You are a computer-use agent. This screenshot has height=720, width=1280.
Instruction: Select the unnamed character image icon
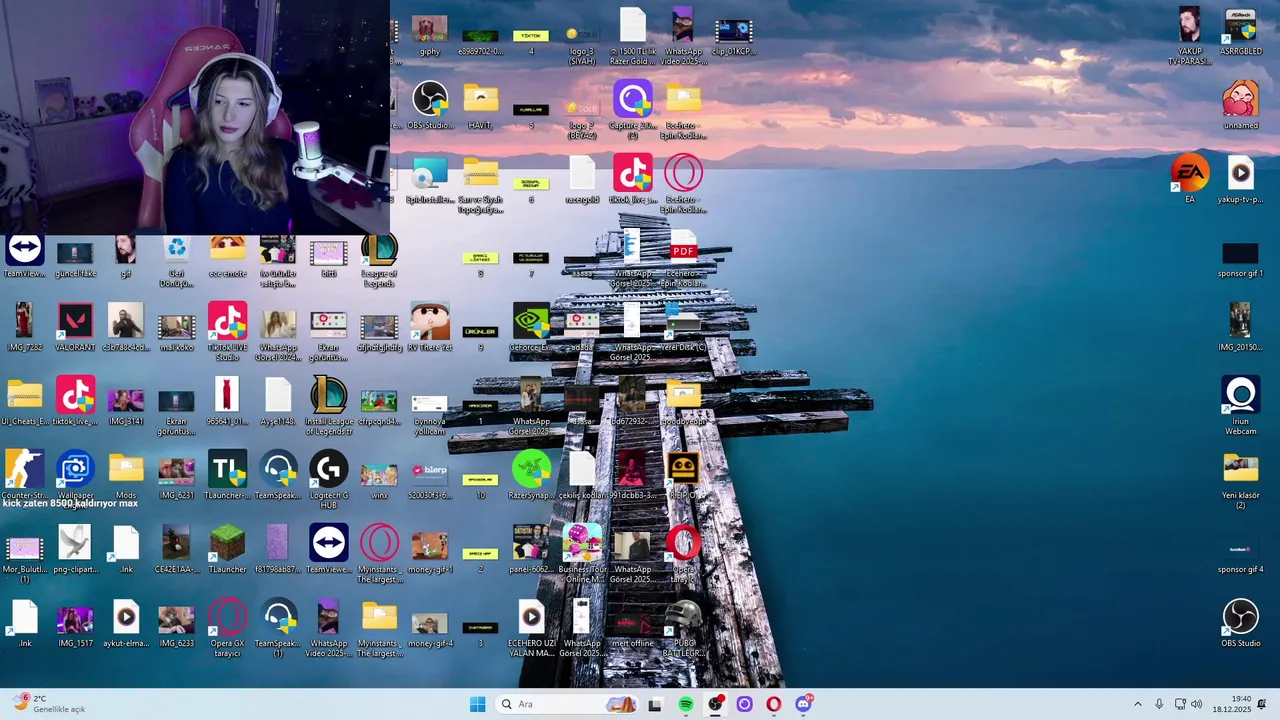pyautogui.click(x=1241, y=106)
